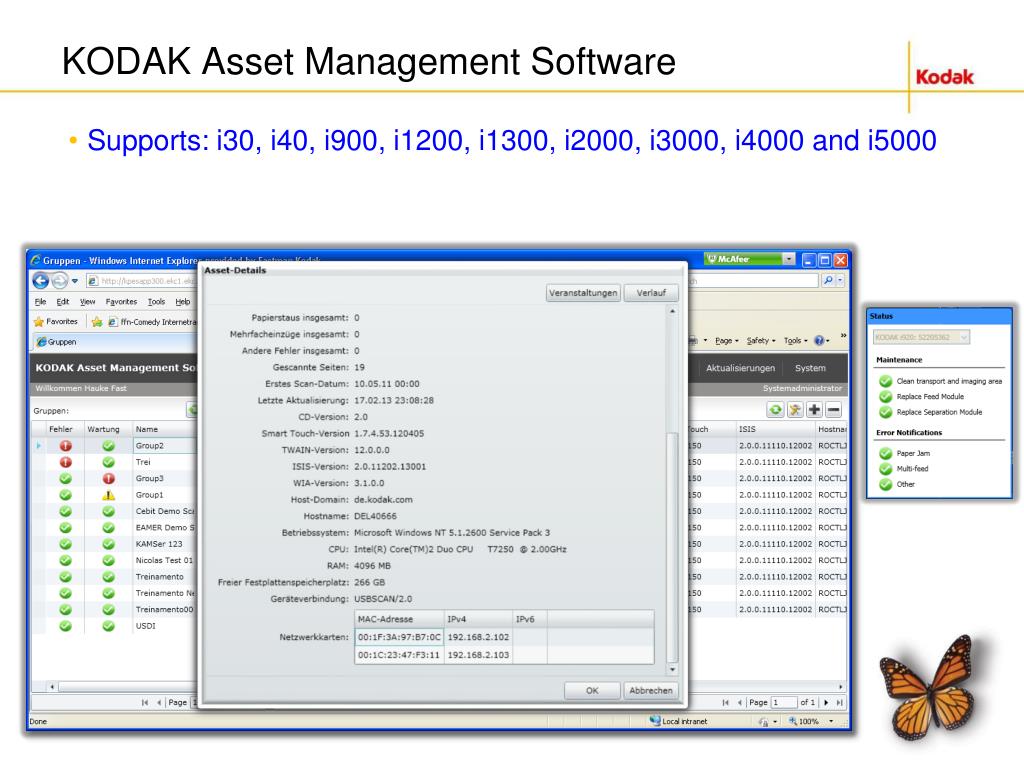This screenshot has height=768, width=1024.
Task: Select the KAMSer 123 group name
Action: (x=159, y=543)
